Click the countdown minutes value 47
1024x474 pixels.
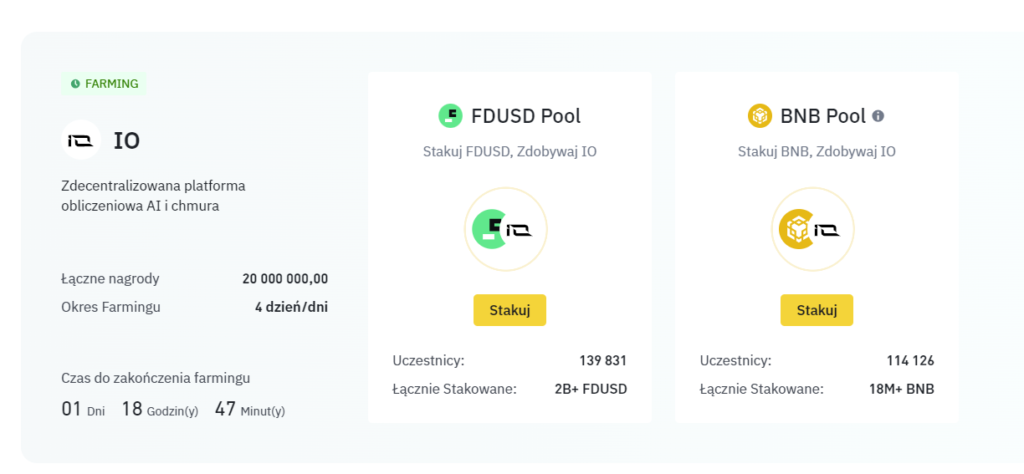(225, 409)
